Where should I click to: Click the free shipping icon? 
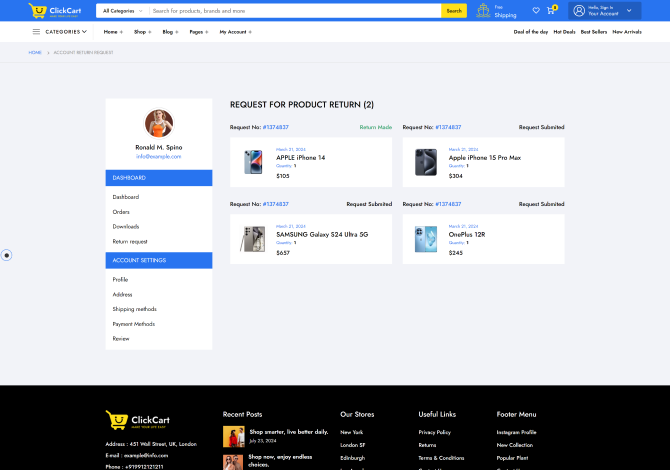483,11
